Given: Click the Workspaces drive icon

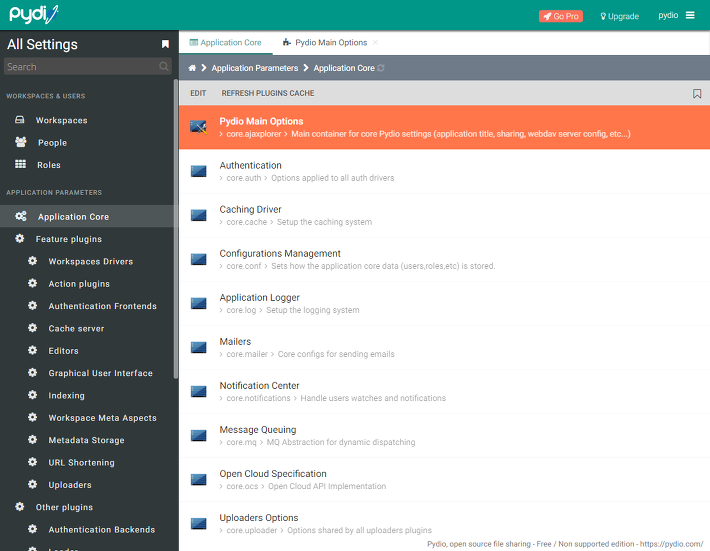Looking at the screenshot, I should 19,120.
